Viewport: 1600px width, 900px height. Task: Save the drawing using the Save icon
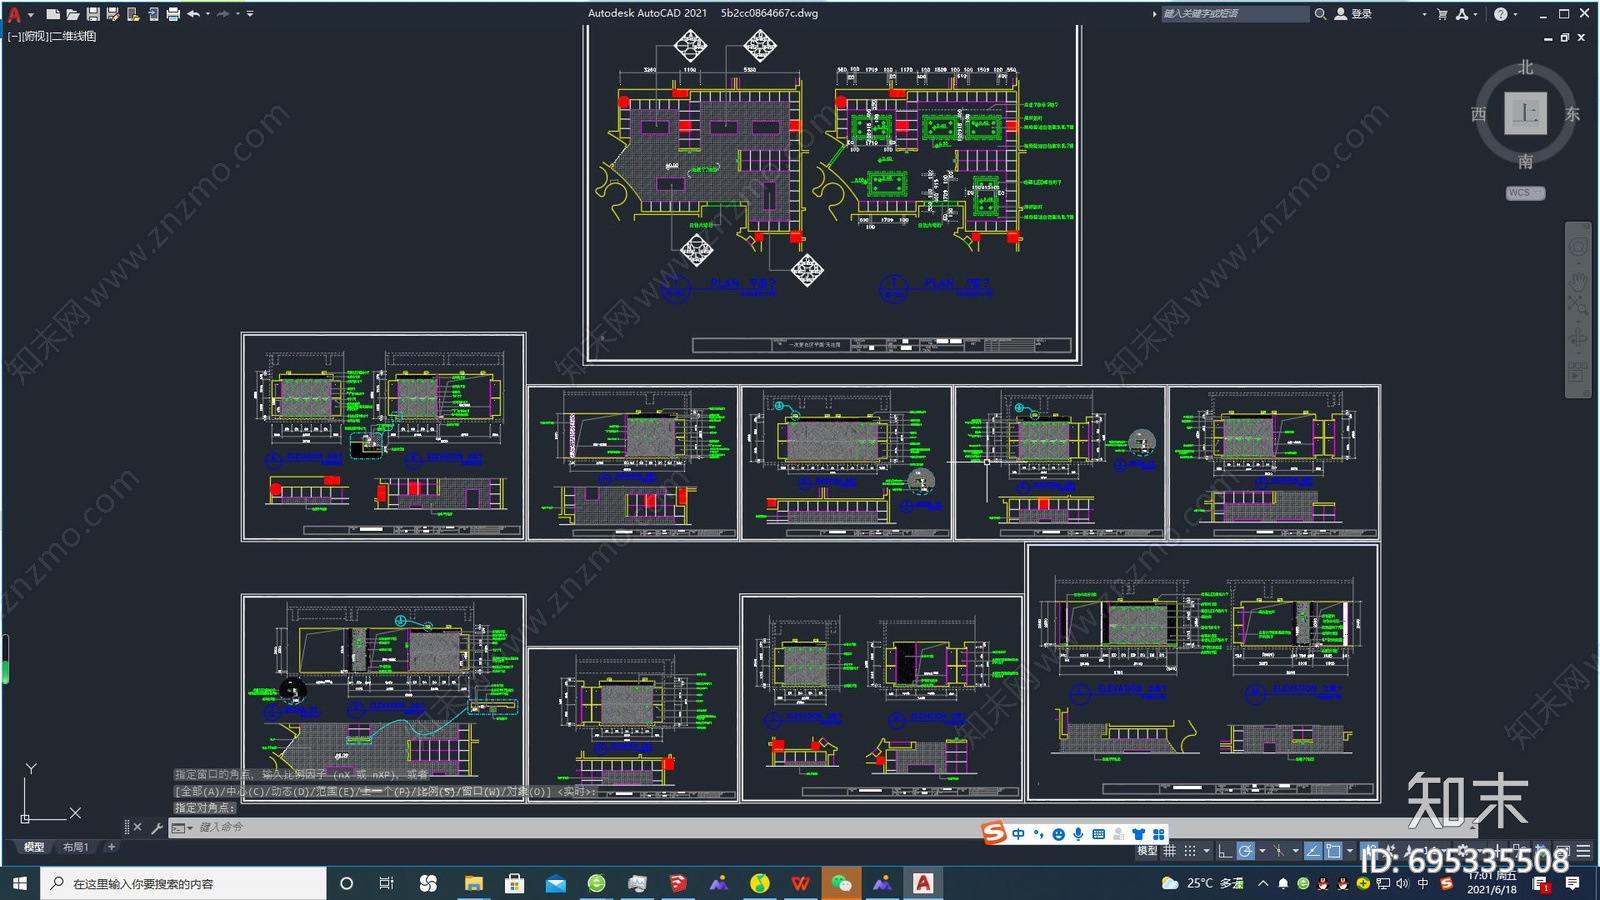click(x=93, y=14)
